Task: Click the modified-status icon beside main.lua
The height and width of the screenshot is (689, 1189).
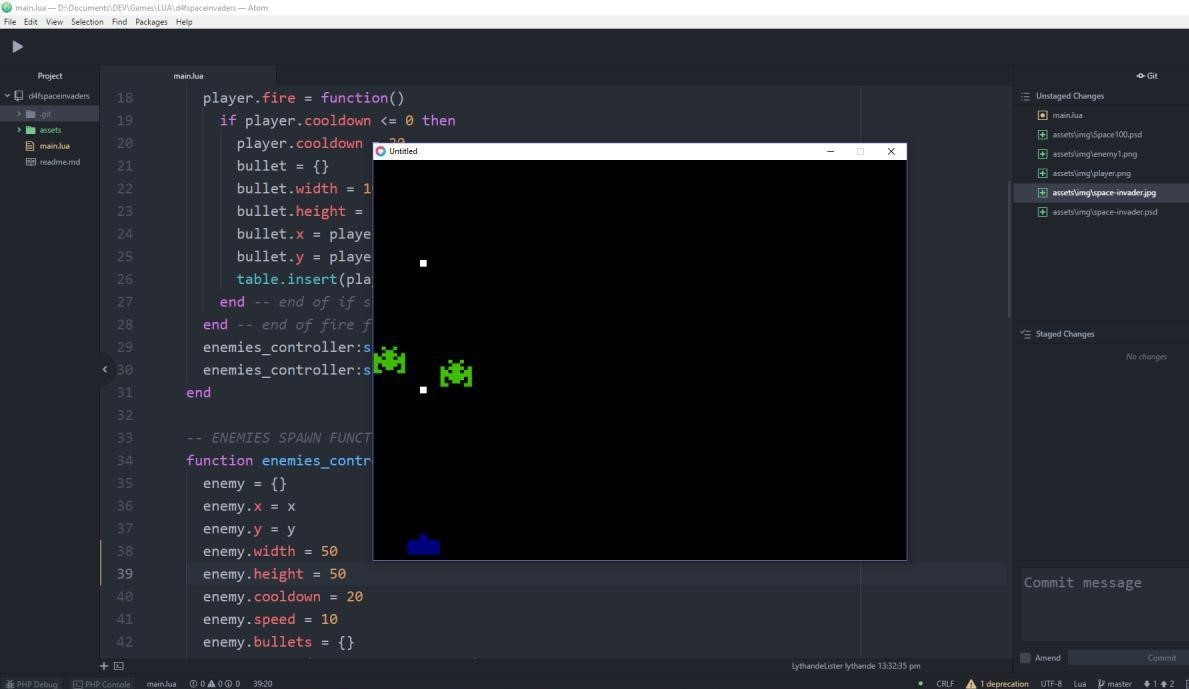Action: (x=1043, y=115)
